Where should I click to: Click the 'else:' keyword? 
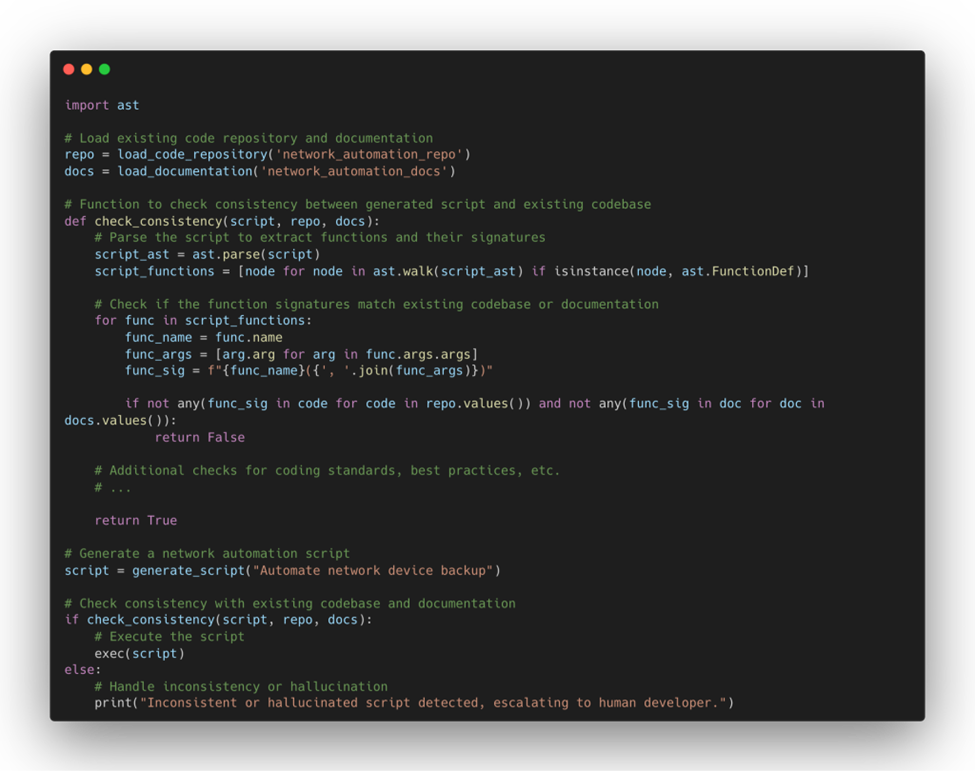coord(83,670)
